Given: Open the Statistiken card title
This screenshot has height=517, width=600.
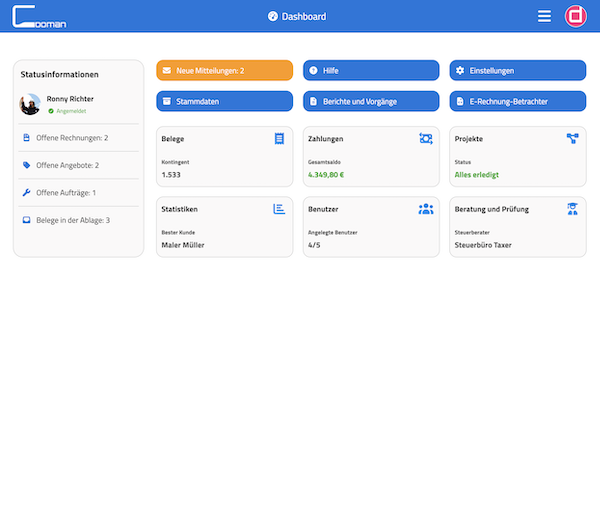Looking at the screenshot, I should point(179,209).
